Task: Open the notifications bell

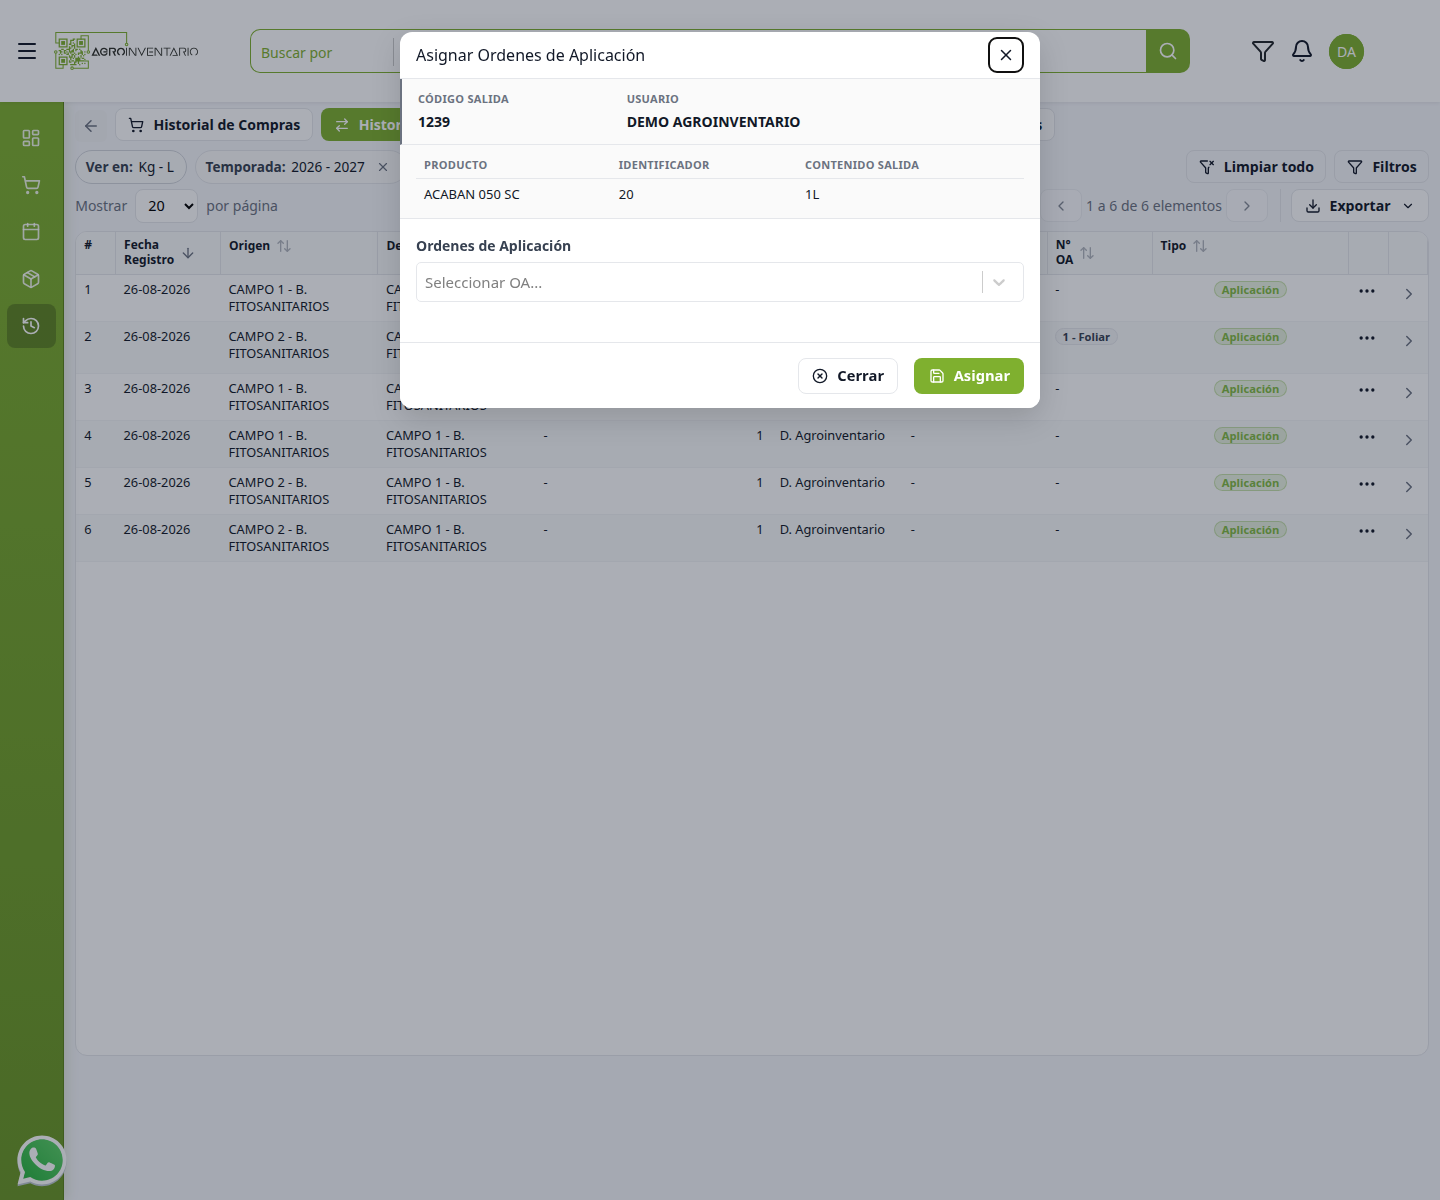Action: [1302, 51]
